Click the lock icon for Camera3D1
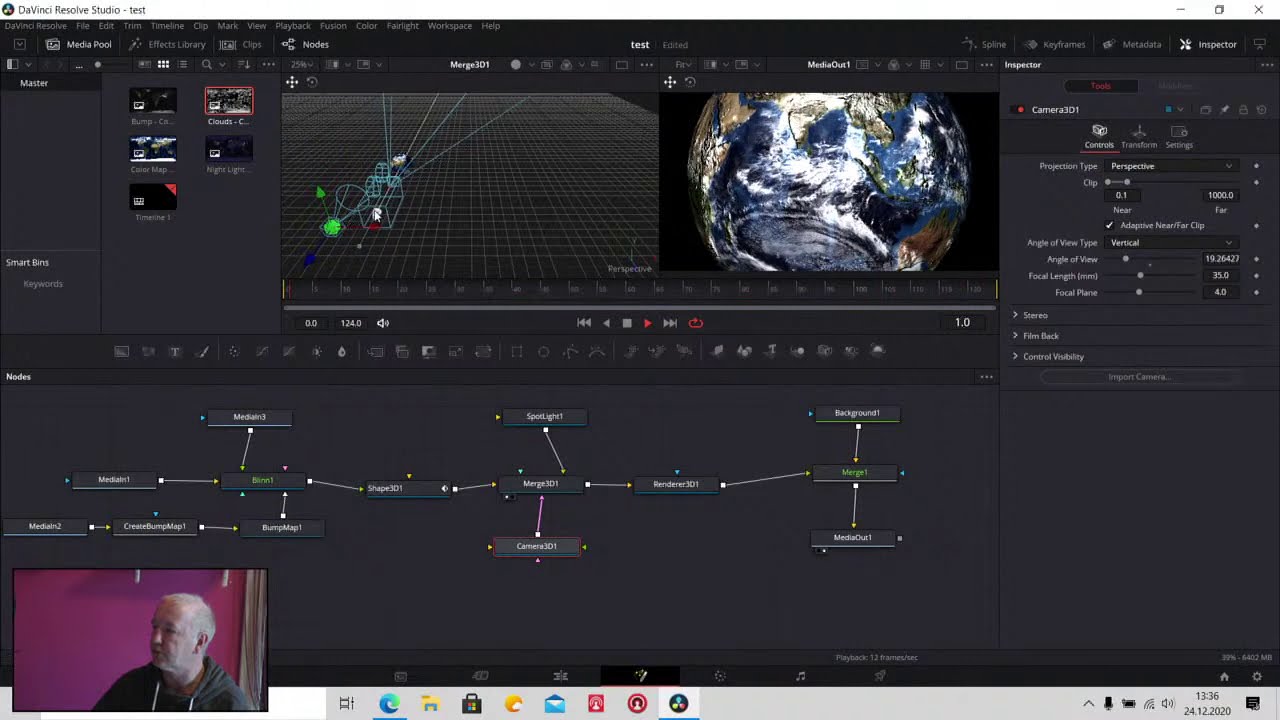The height and width of the screenshot is (720, 1280). point(1243,110)
